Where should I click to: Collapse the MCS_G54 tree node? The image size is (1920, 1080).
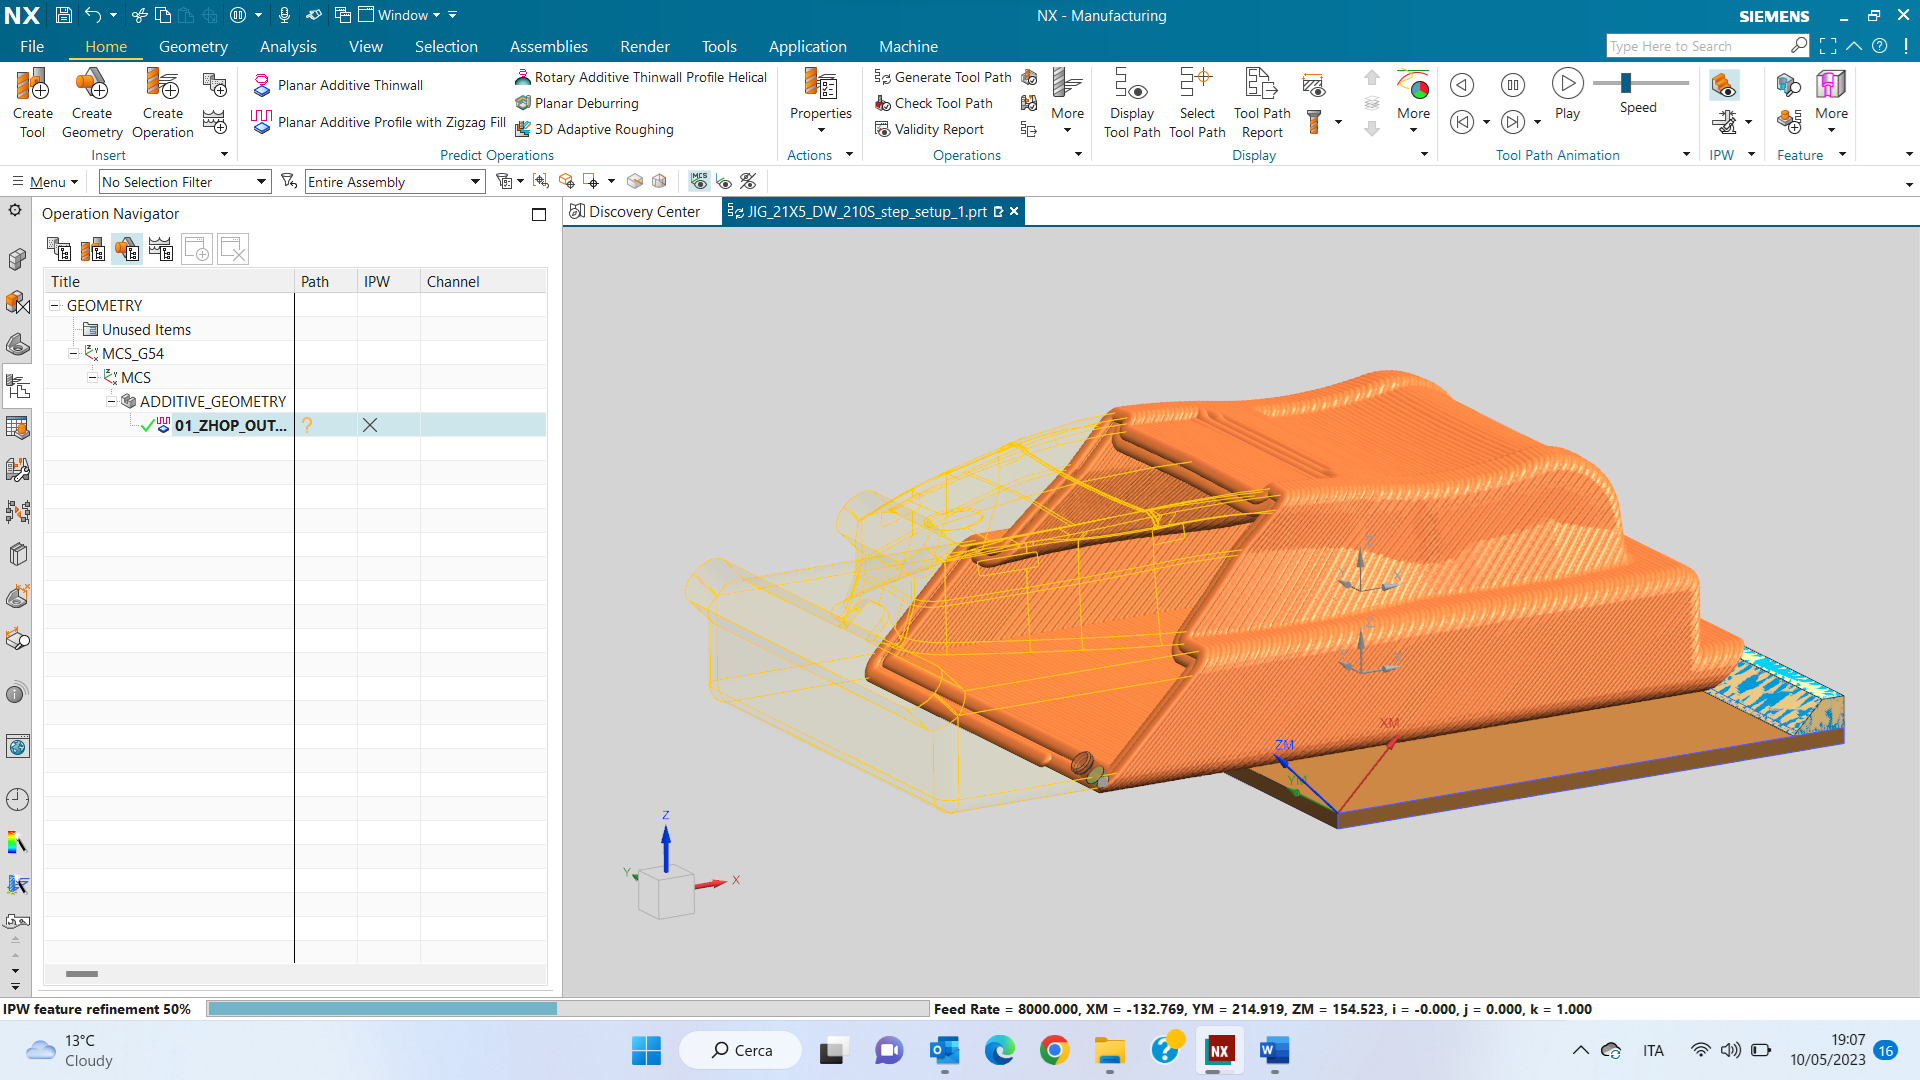[x=74, y=353]
